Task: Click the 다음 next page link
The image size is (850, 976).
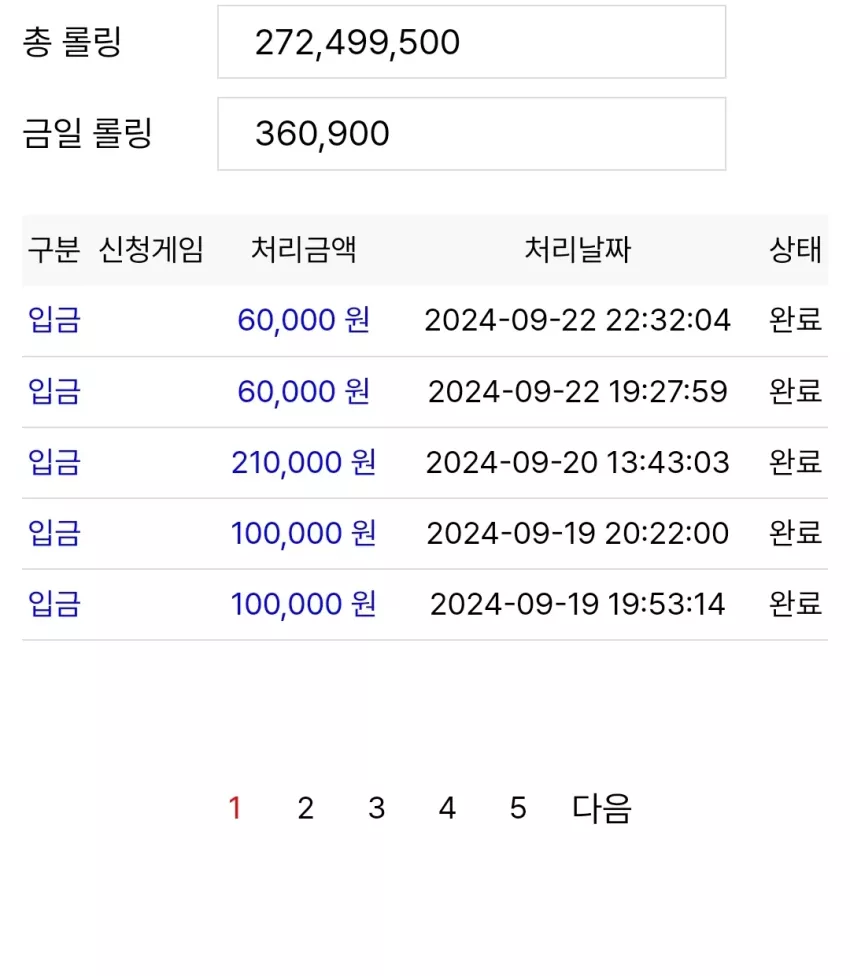Action: click(x=602, y=808)
